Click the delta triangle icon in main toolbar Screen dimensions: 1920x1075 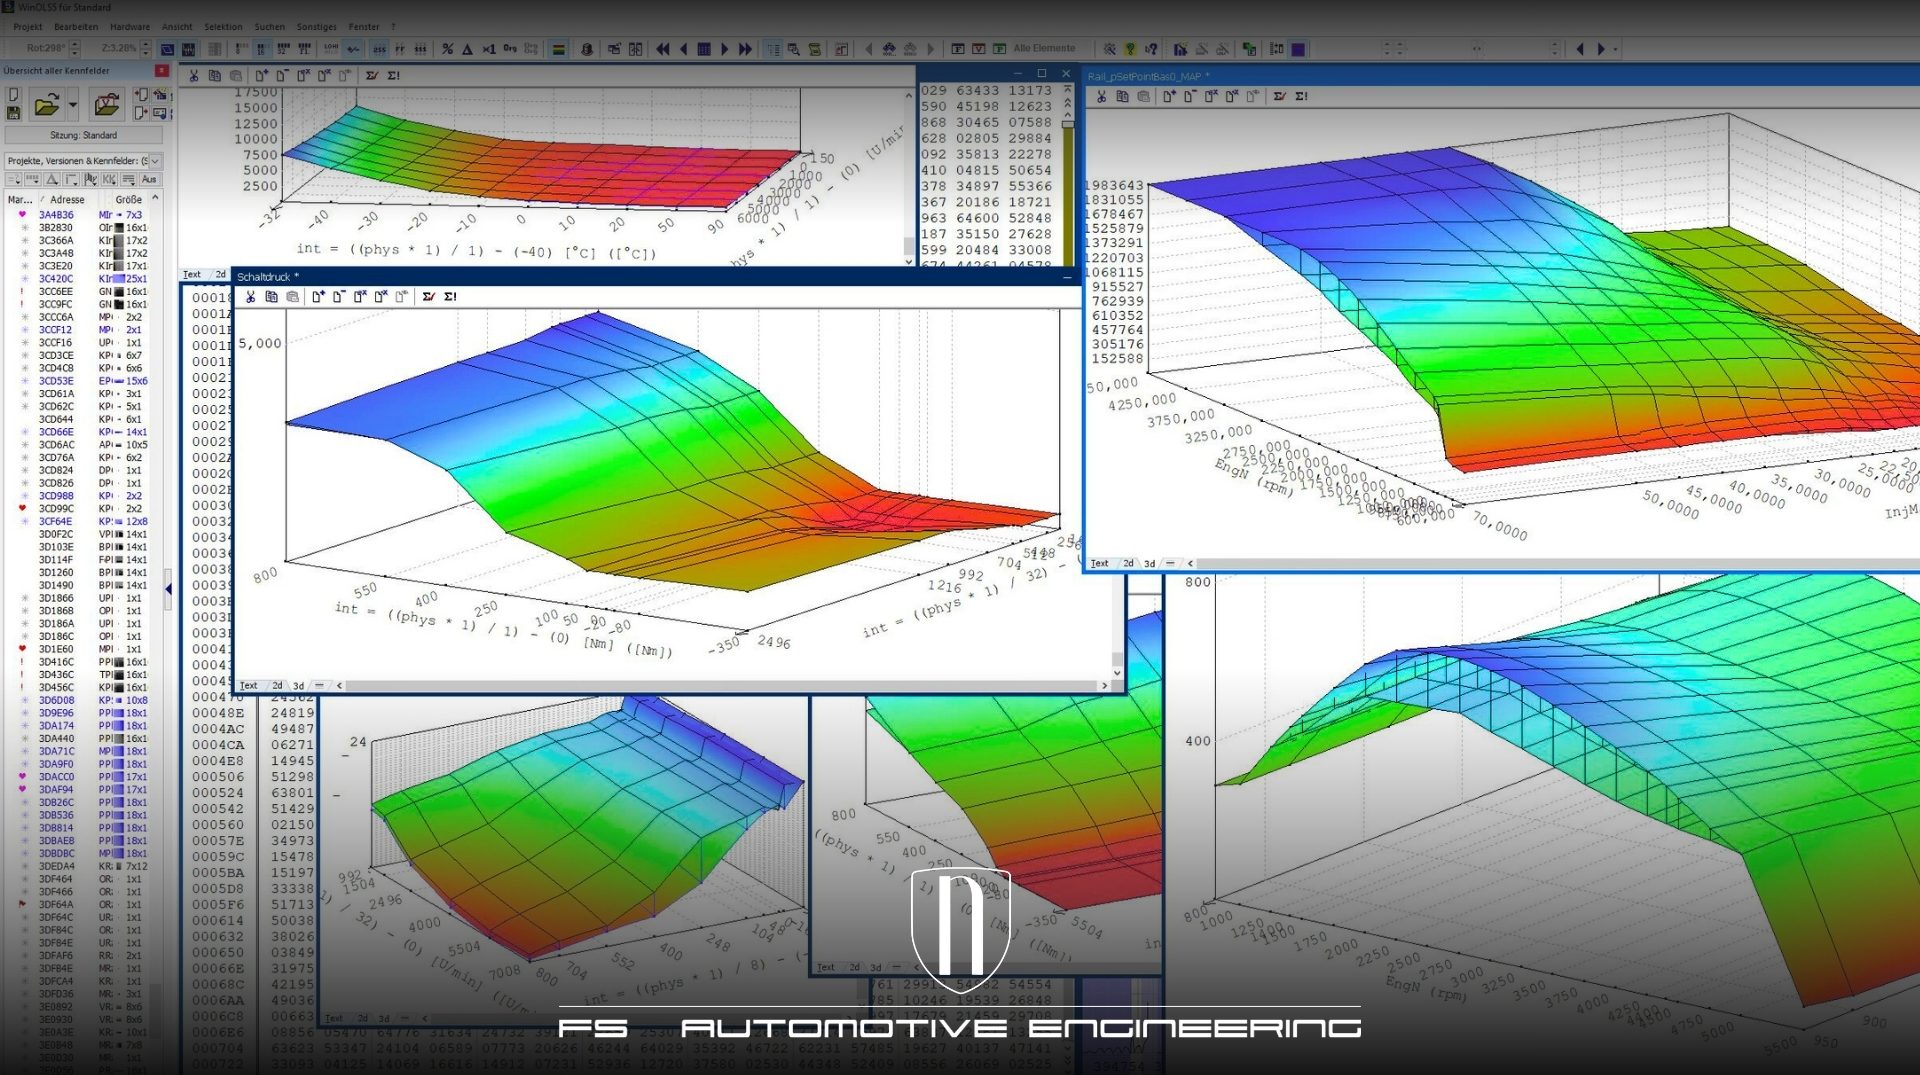pos(467,49)
